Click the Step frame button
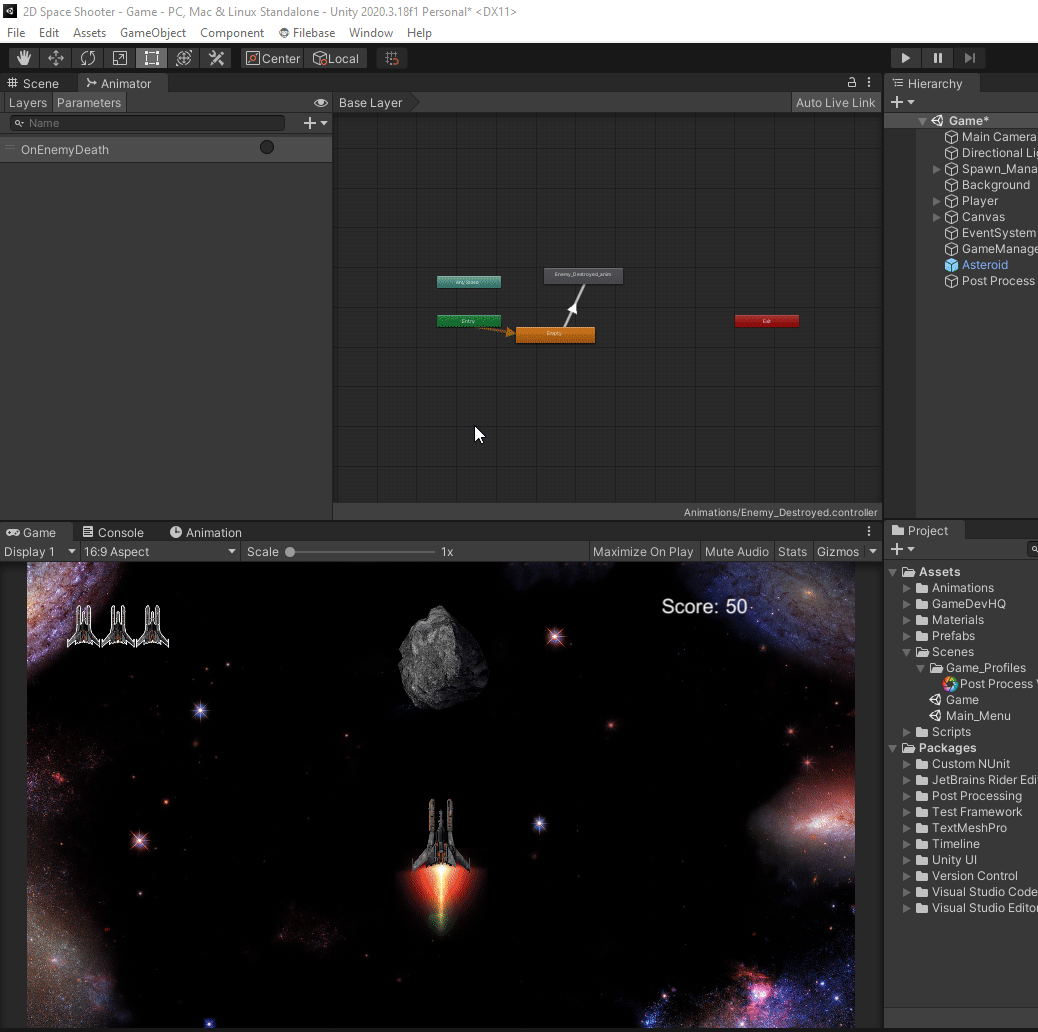 point(969,58)
